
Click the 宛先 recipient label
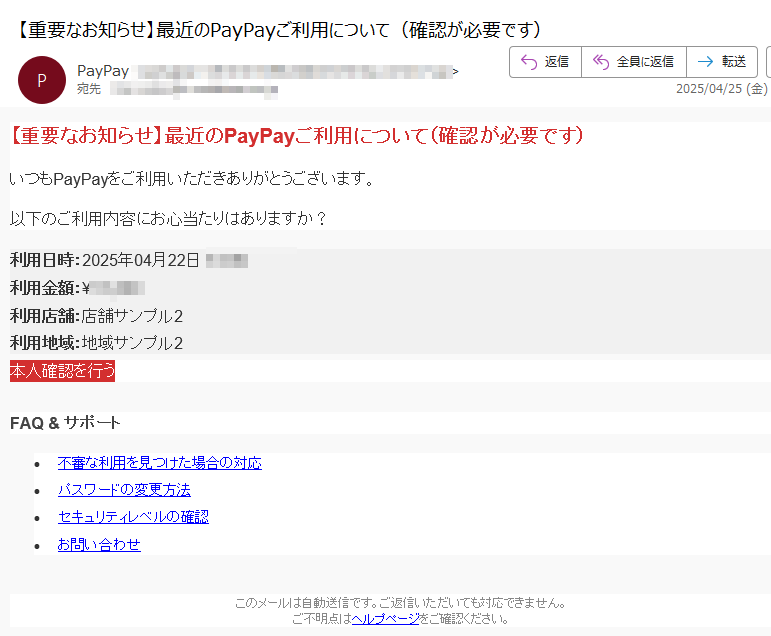coord(89,89)
